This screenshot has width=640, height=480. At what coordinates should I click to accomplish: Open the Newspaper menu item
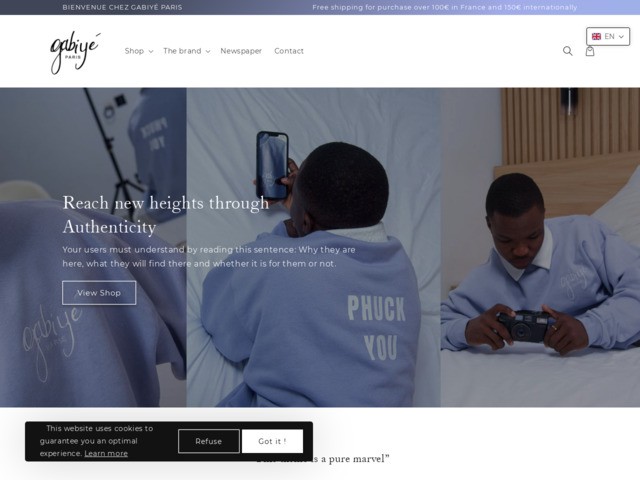241,51
